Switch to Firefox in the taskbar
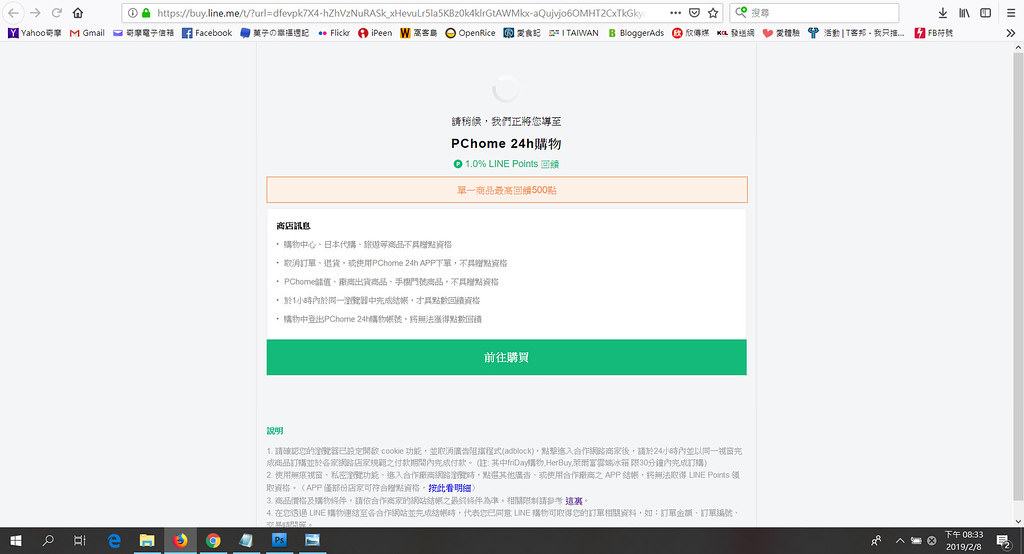This screenshot has height=554, width=1024. [180, 540]
